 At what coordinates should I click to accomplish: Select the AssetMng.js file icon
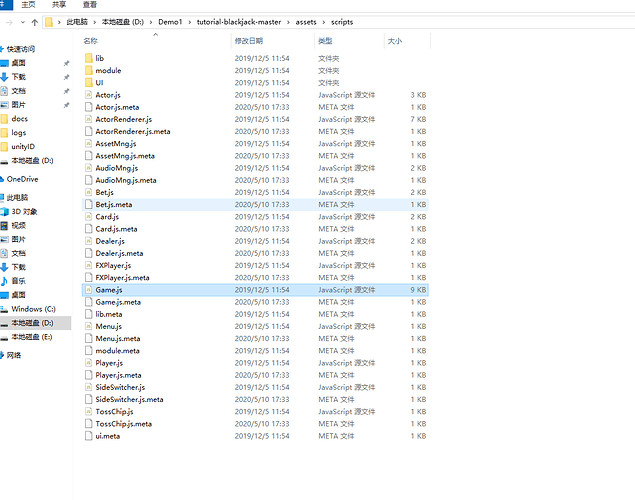[x=89, y=144]
